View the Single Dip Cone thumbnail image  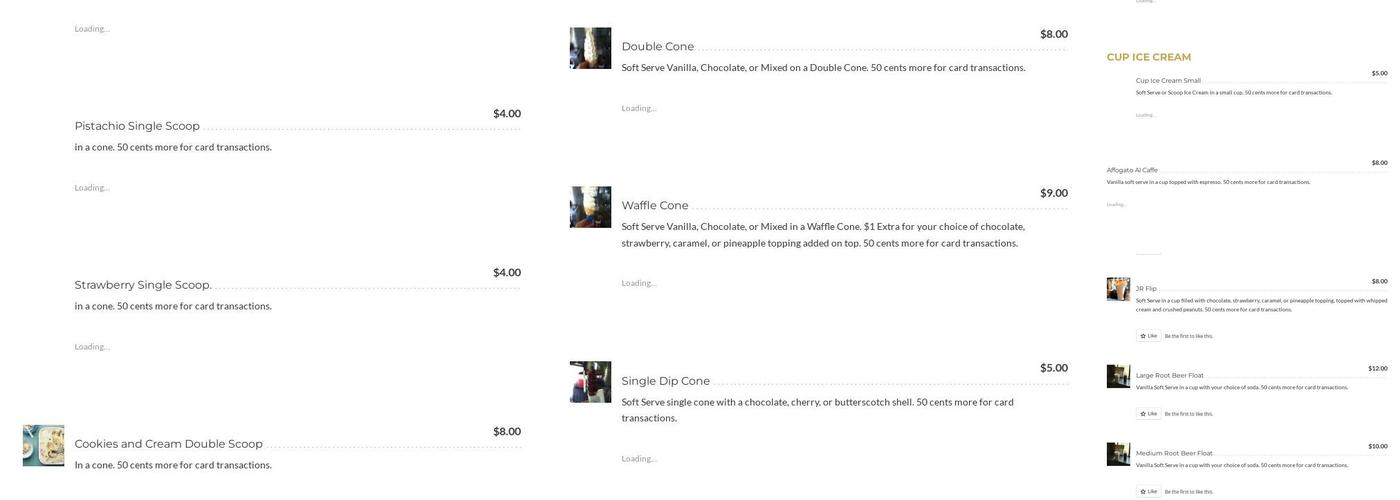point(590,382)
